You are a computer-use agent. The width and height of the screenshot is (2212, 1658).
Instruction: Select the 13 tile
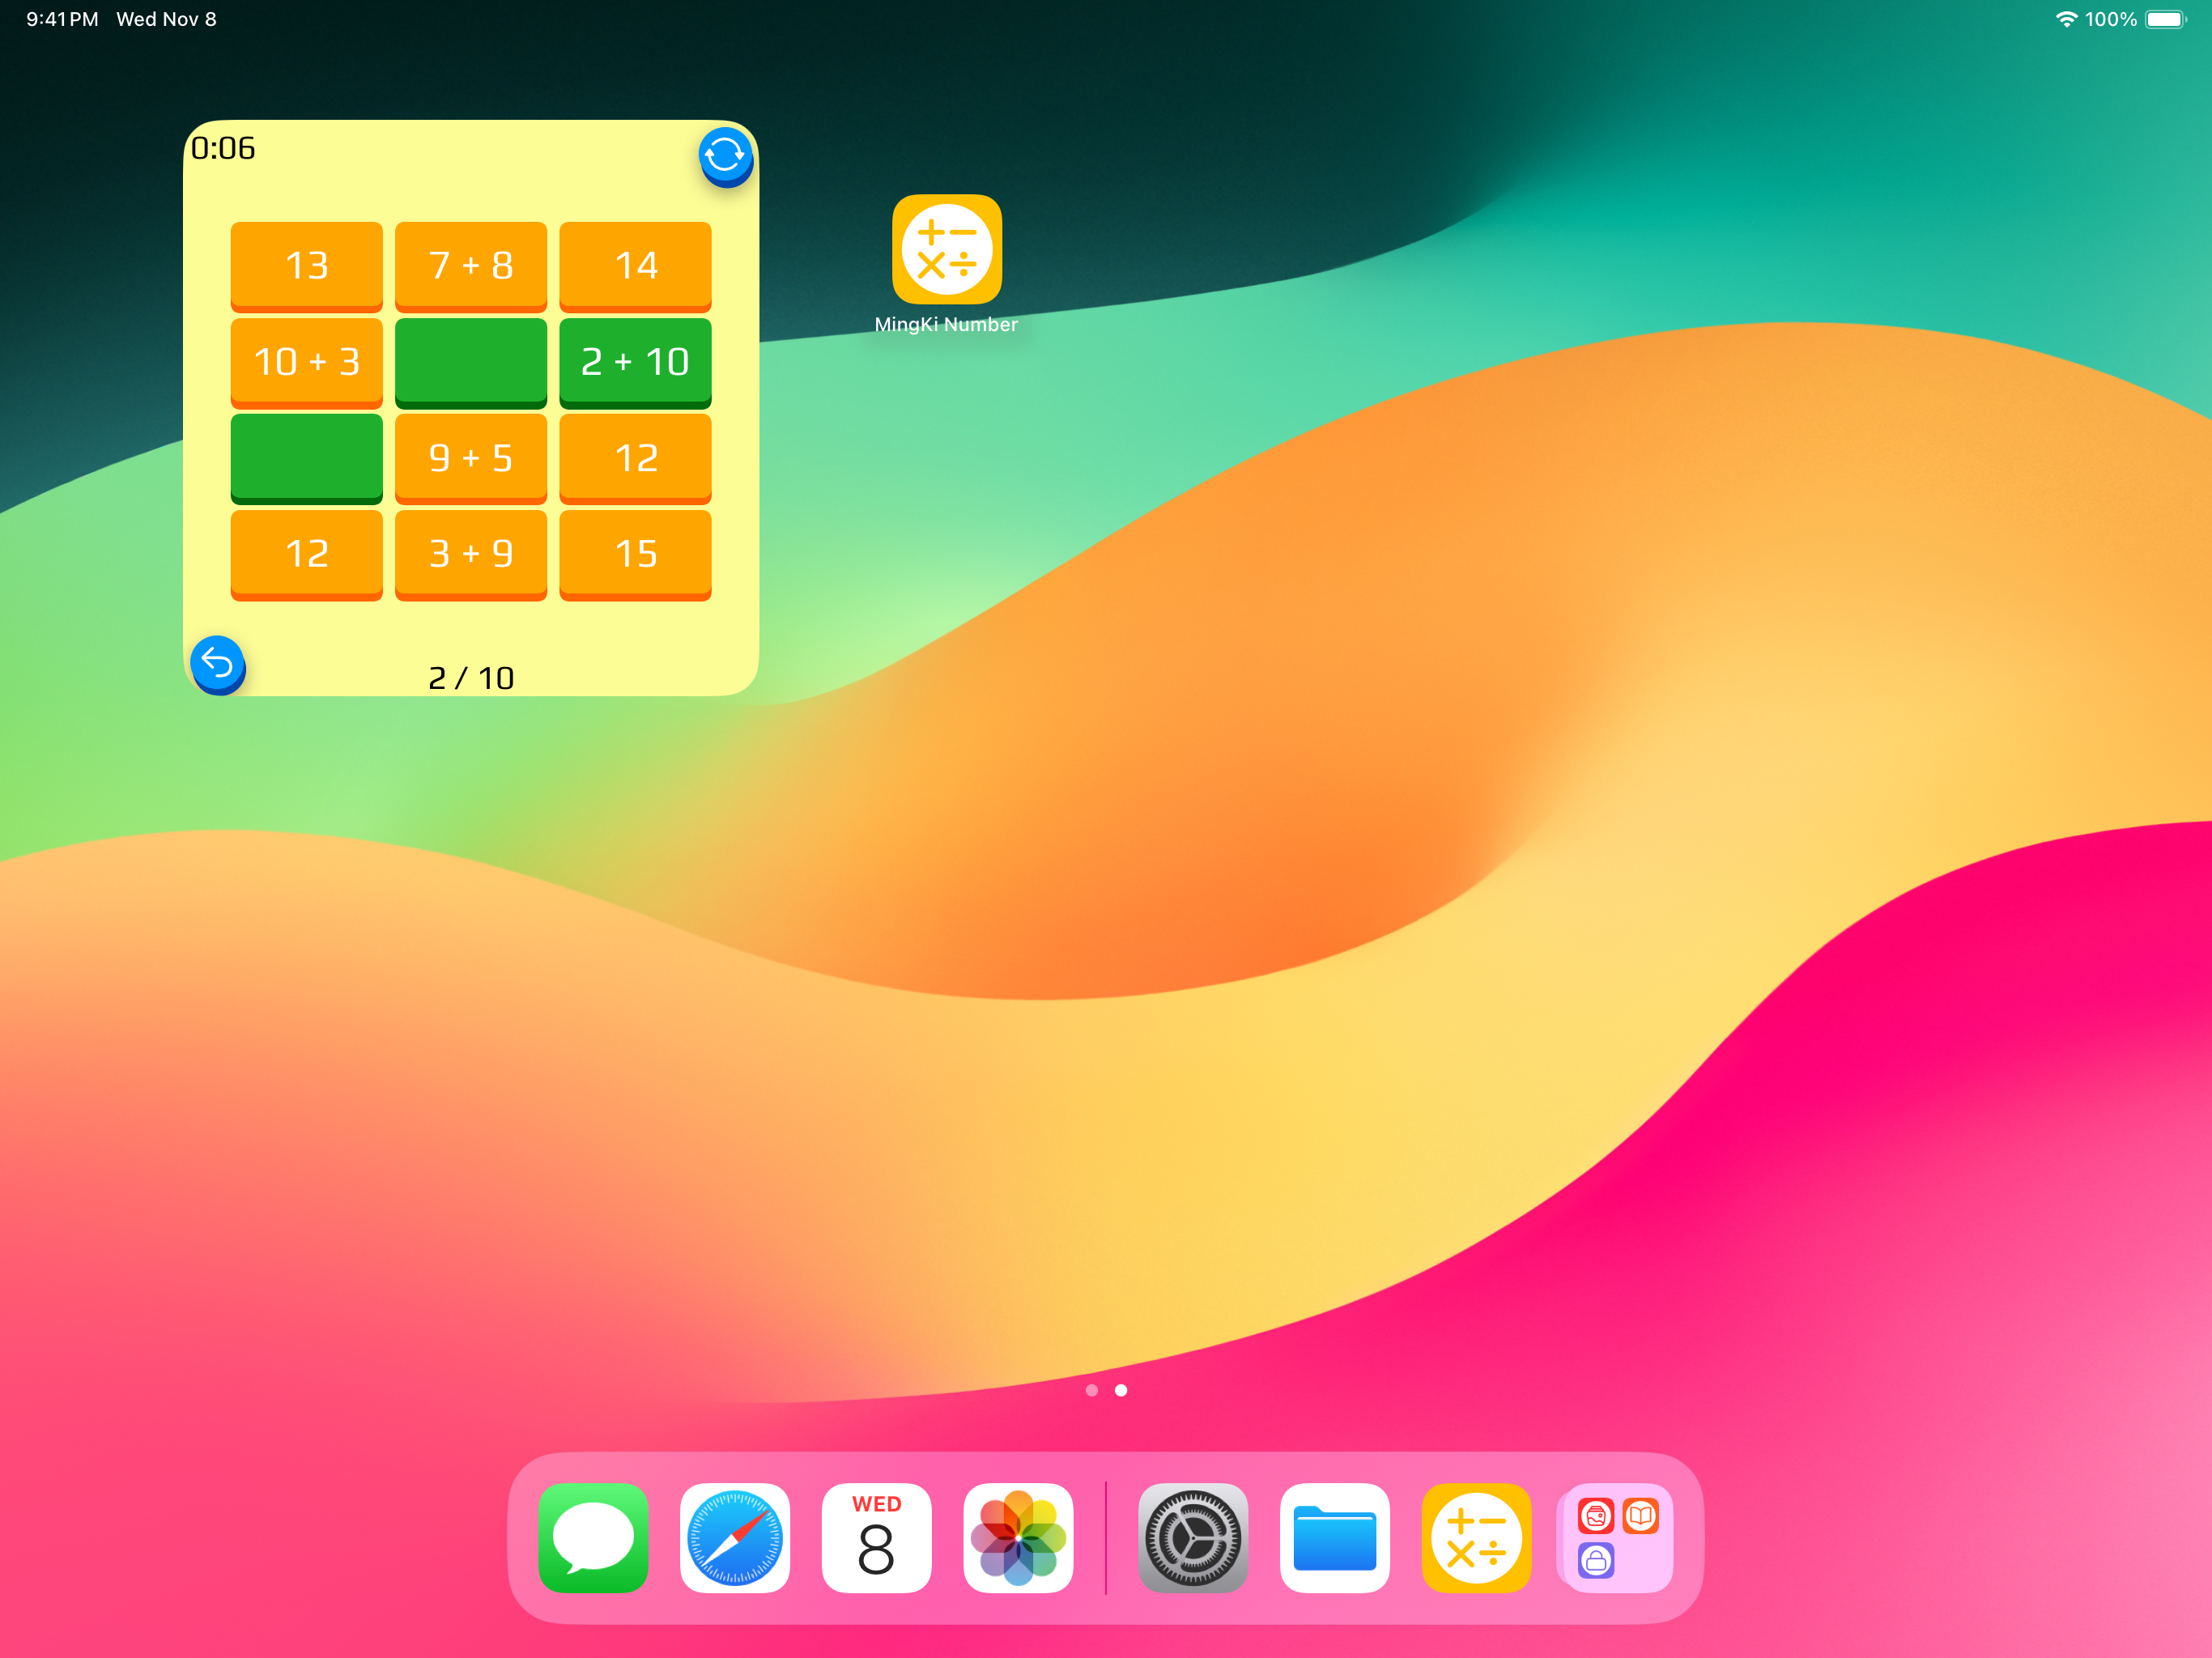[307, 266]
